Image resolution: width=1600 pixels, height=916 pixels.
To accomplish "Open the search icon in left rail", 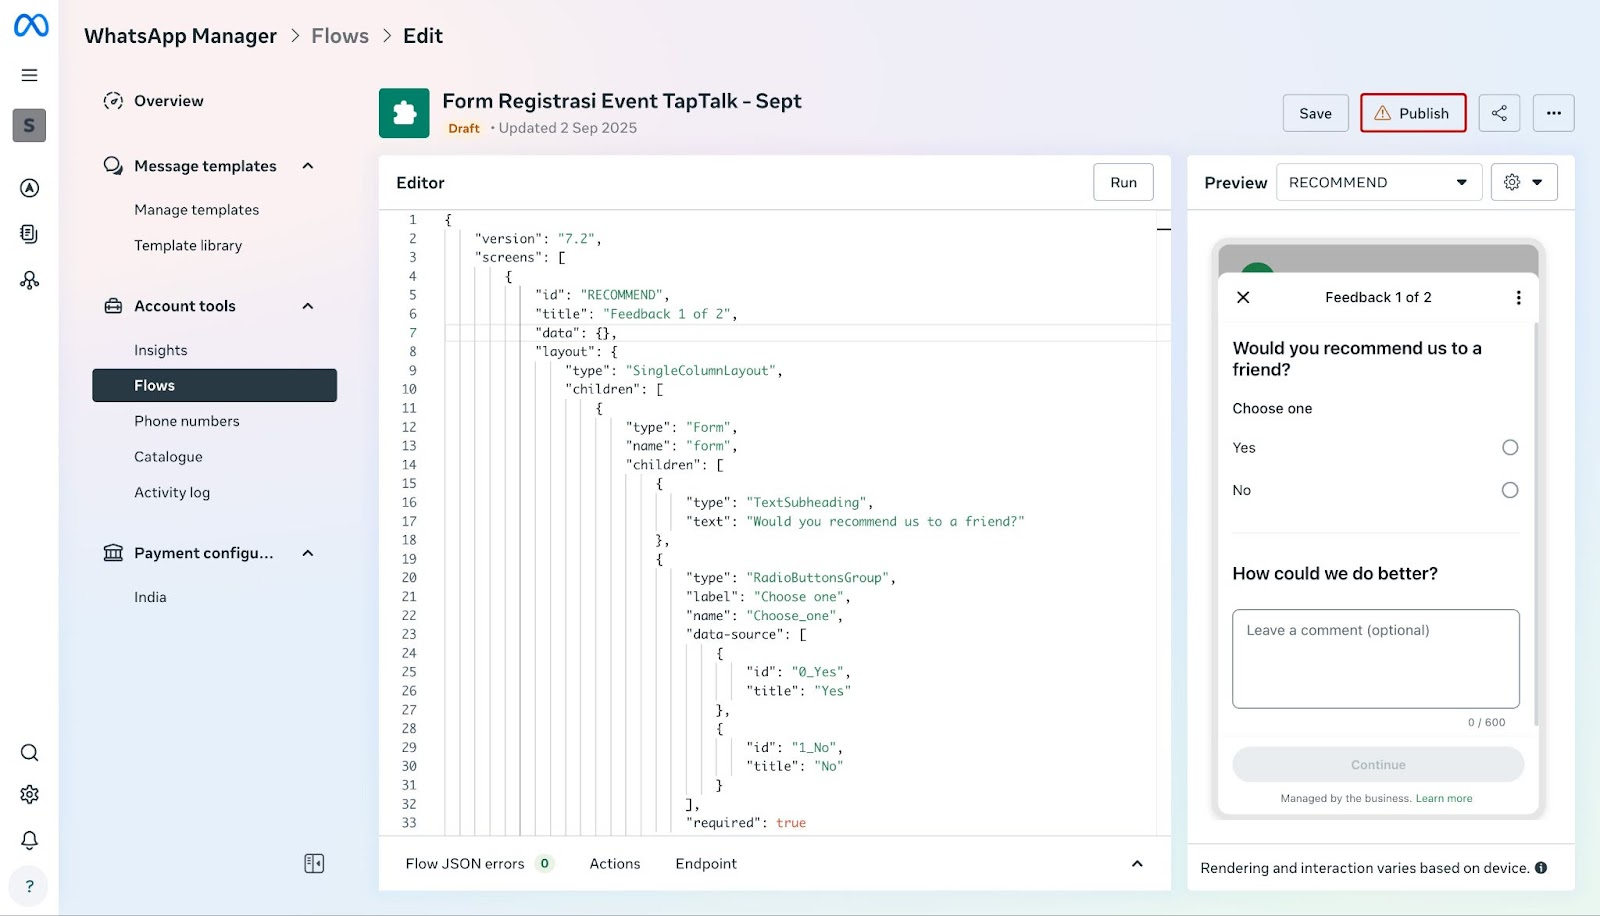I will [x=30, y=753].
